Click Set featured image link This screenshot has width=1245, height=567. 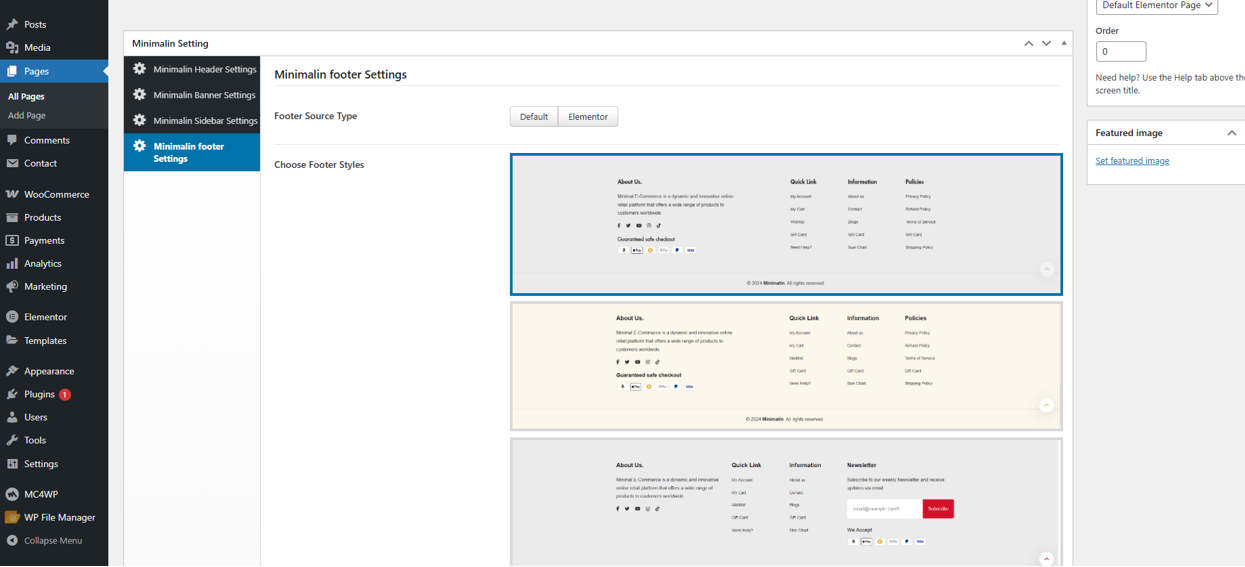1132,161
